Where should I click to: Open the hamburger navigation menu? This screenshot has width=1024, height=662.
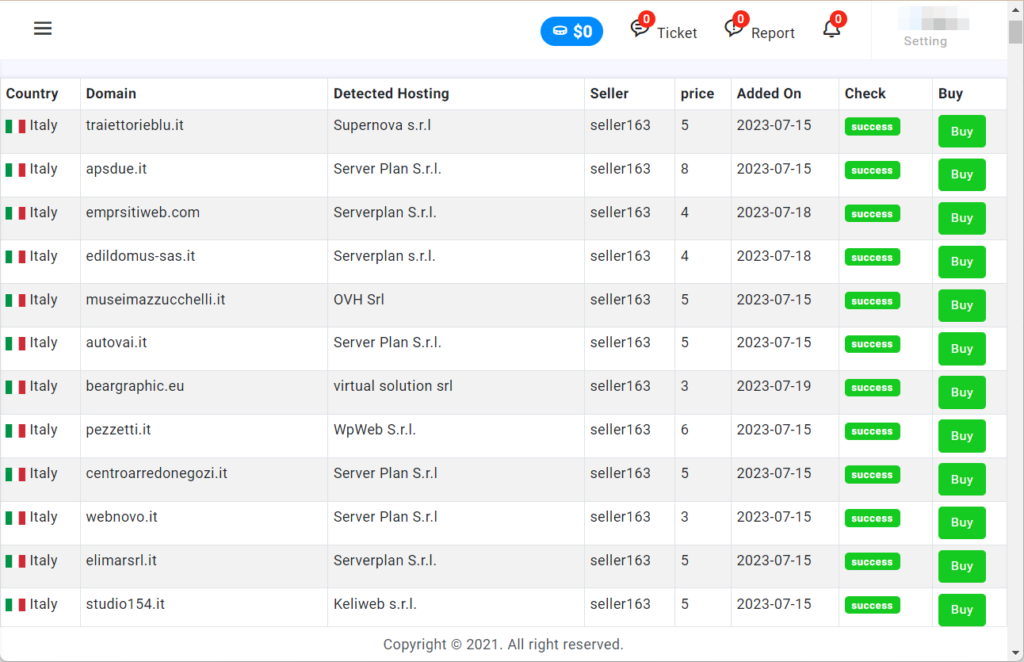point(42,28)
